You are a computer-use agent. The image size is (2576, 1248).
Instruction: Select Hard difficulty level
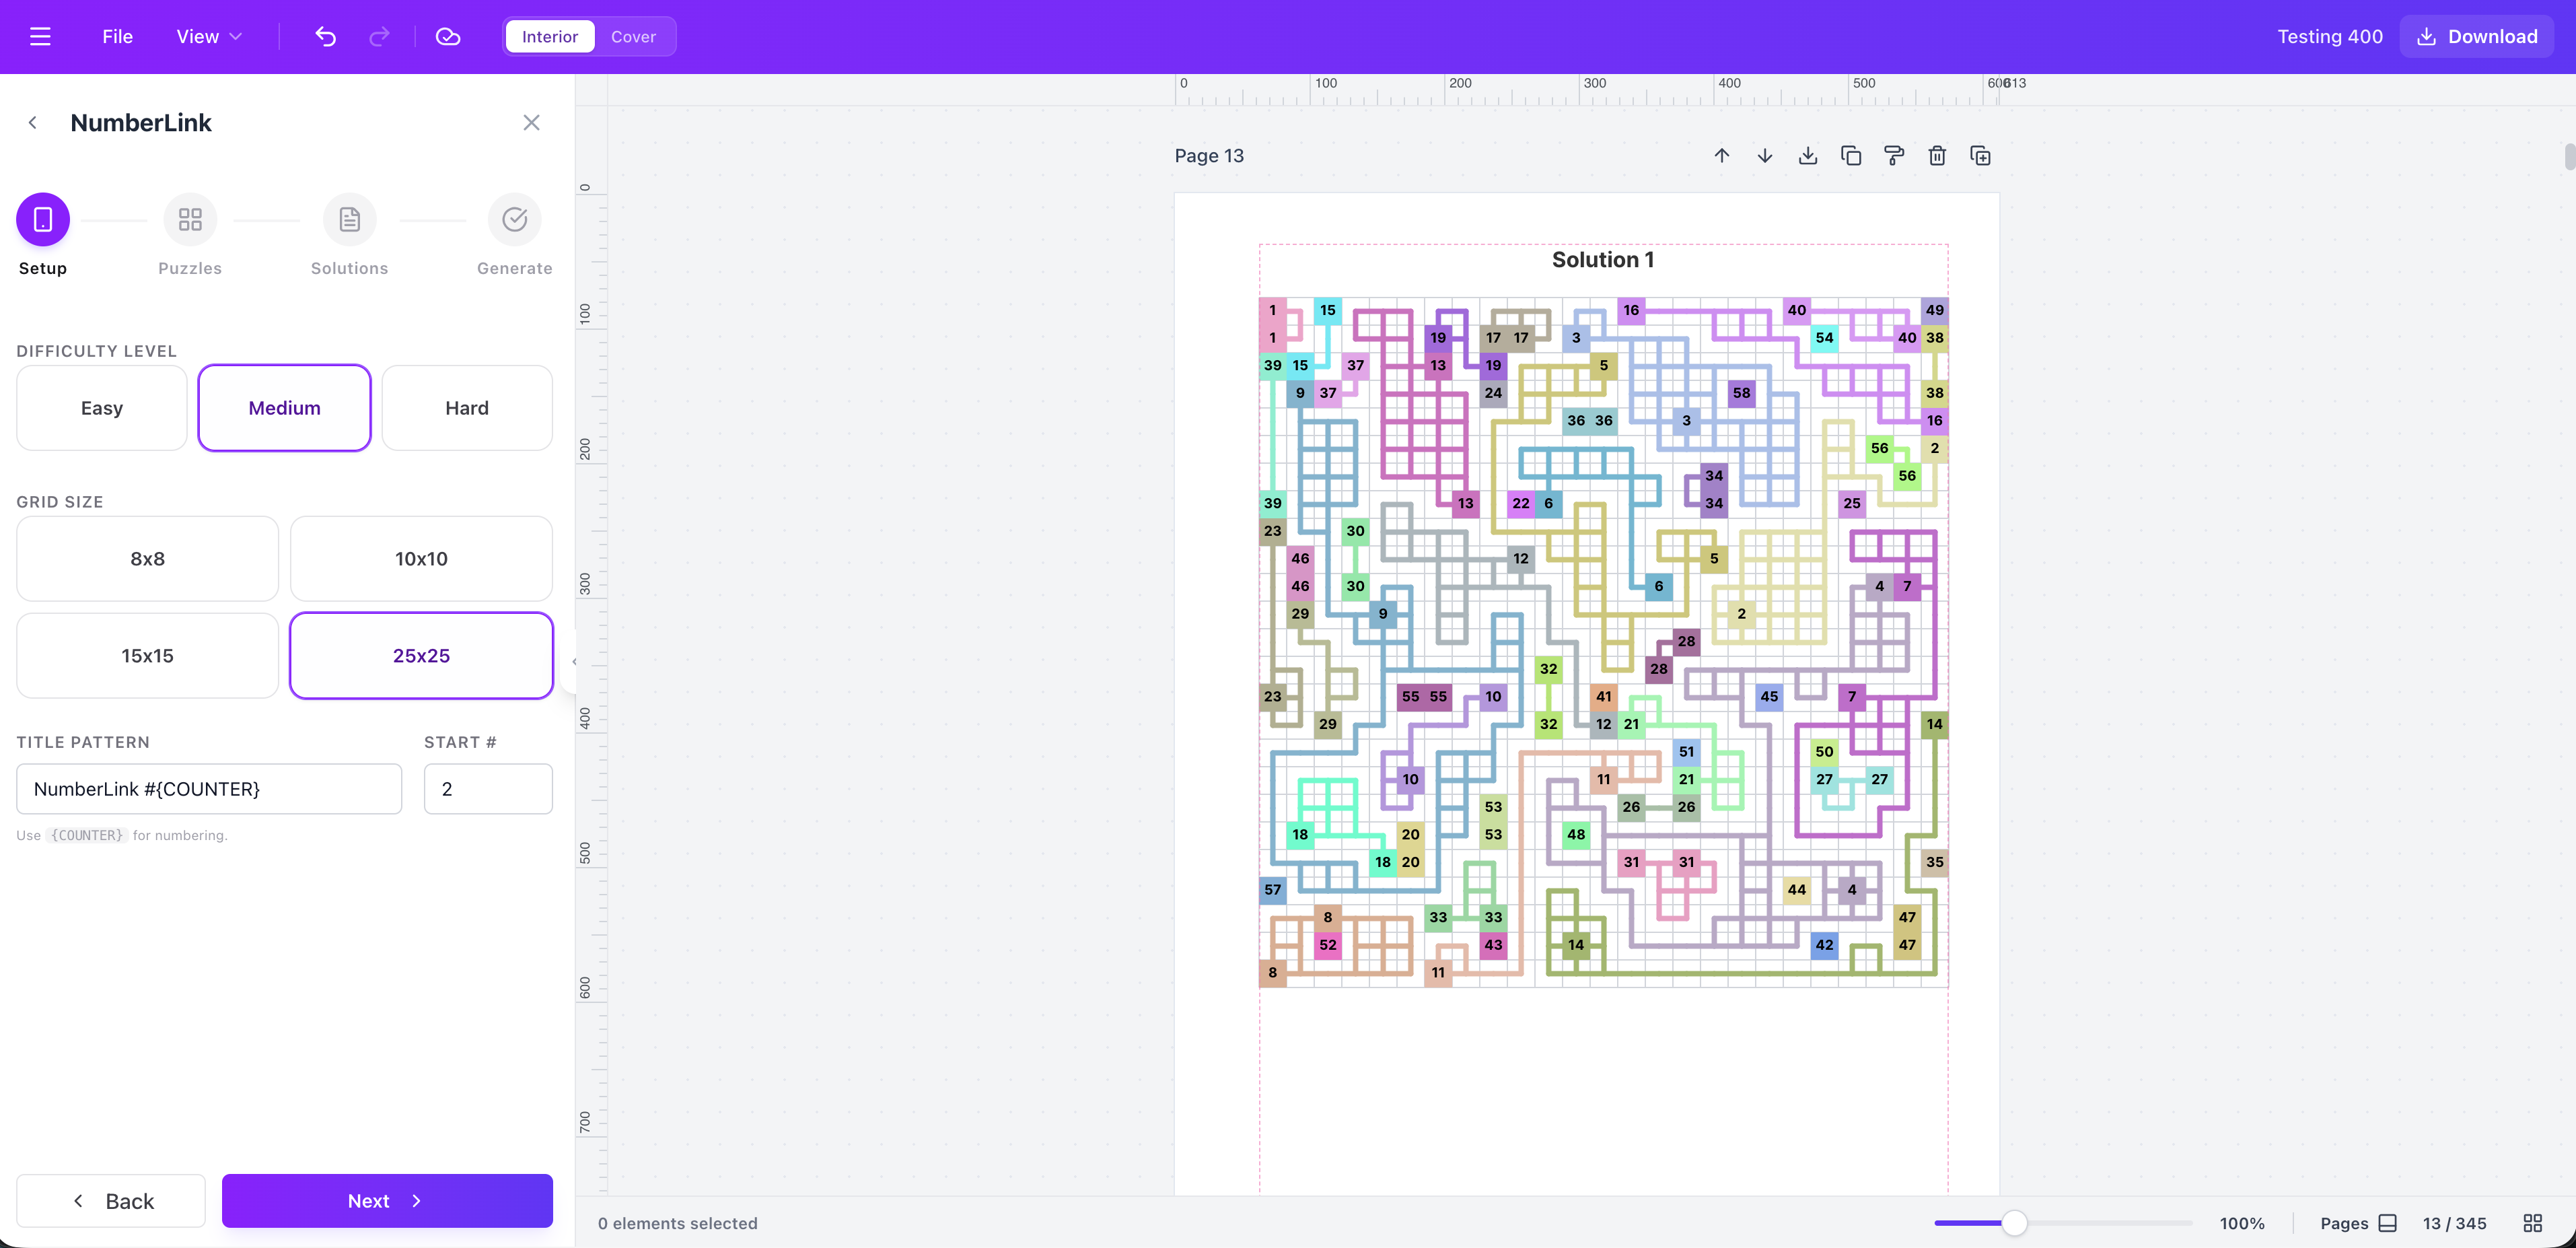pyautogui.click(x=466, y=408)
